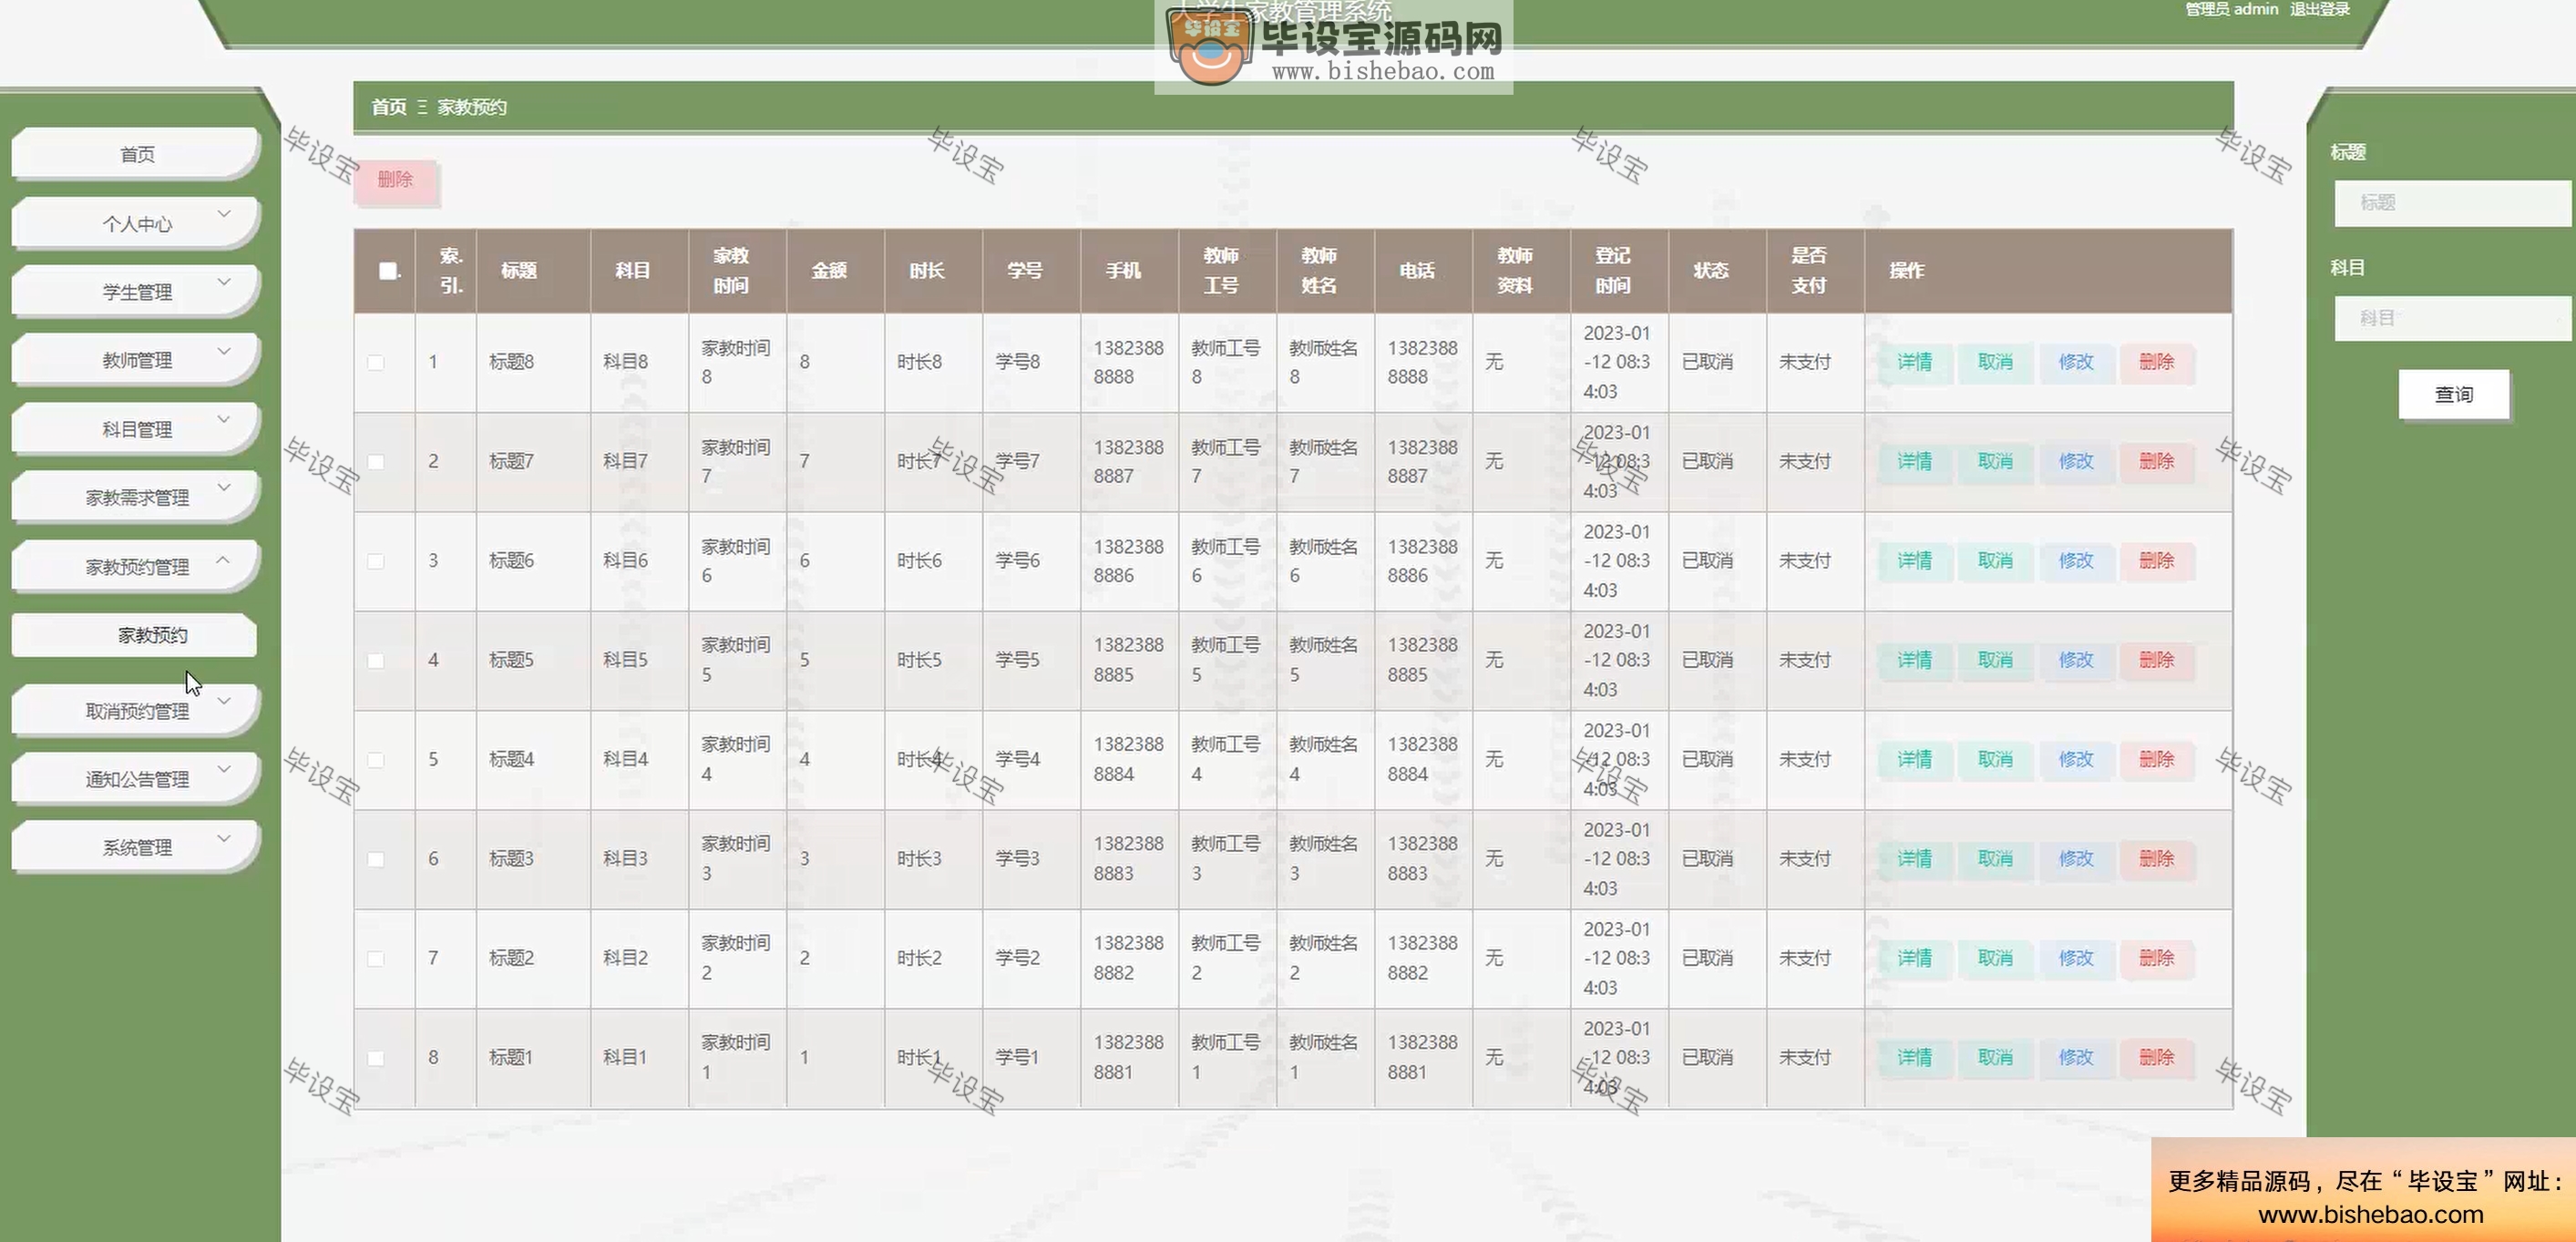Click 取消 for row 标题5
The height and width of the screenshot is (1242, 2576).
point(1995,660)
